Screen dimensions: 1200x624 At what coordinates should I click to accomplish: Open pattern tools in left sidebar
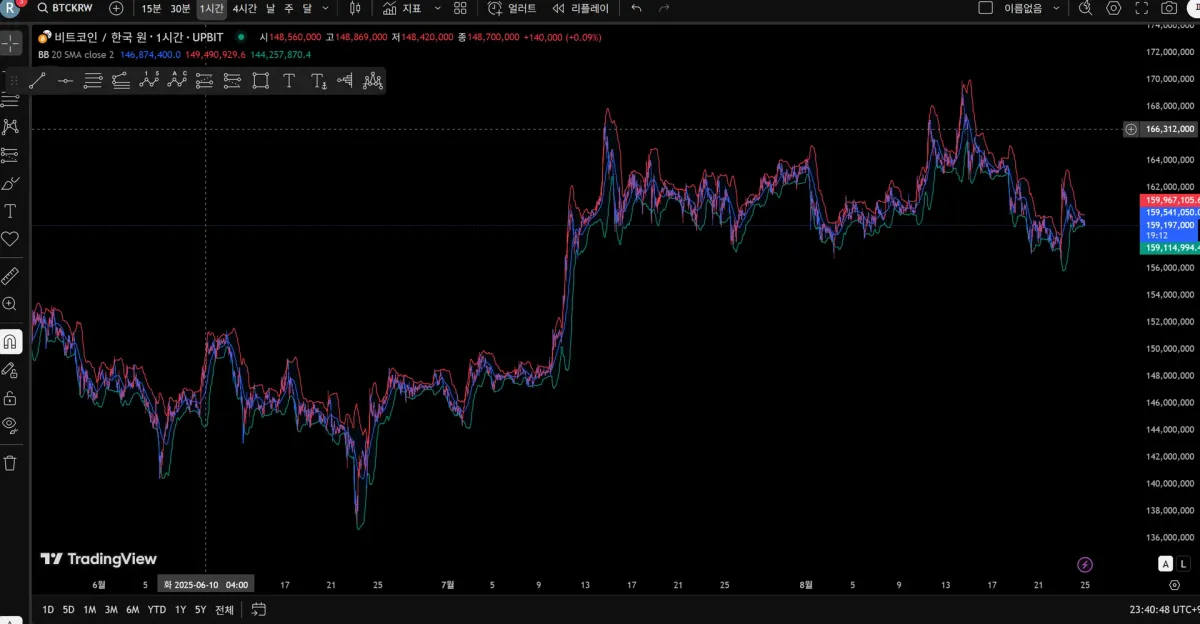coord(10,127)
